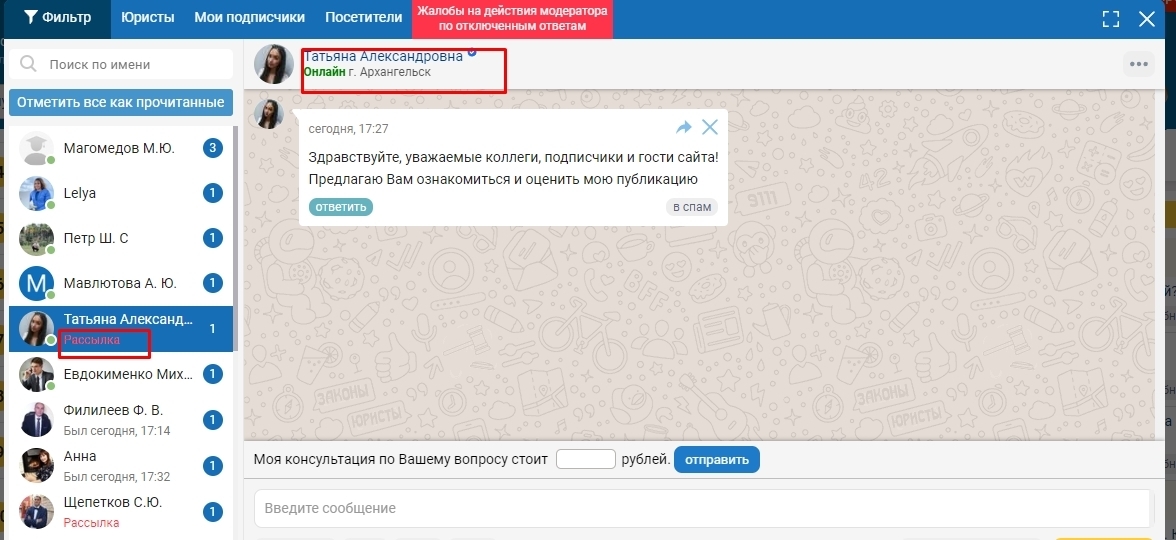Screen dimensions: 1176x540
Task: Click unread badge 1 for Филилеев
Action: coord(213,420)
